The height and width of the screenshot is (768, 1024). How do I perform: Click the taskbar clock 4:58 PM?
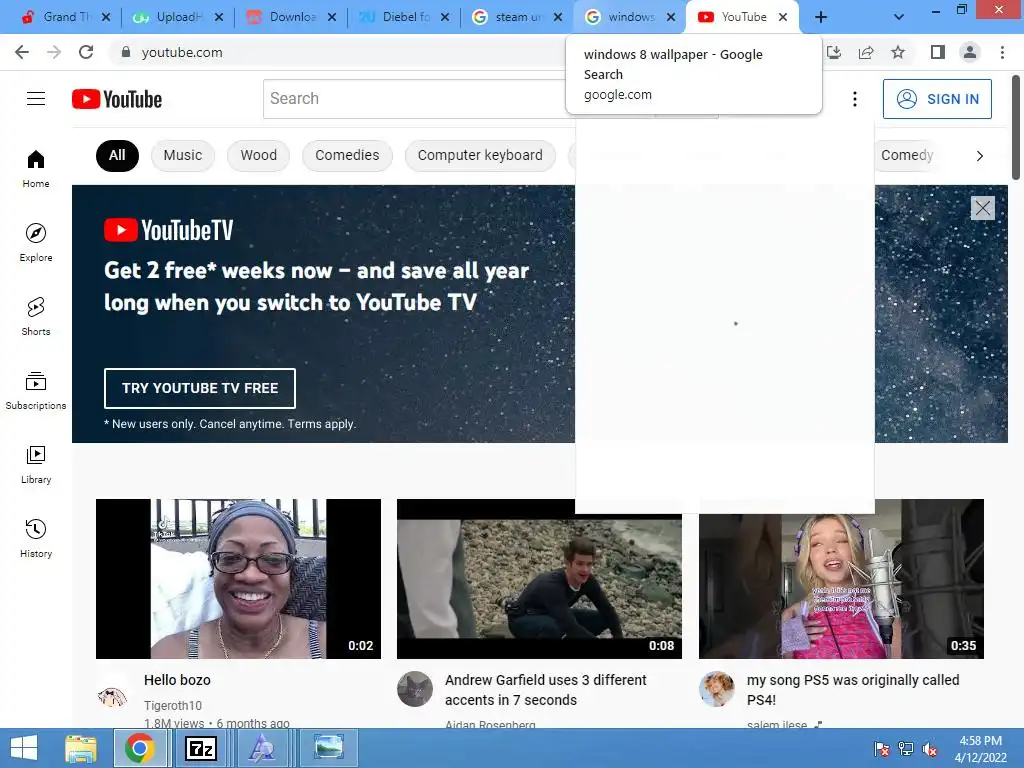980,741
